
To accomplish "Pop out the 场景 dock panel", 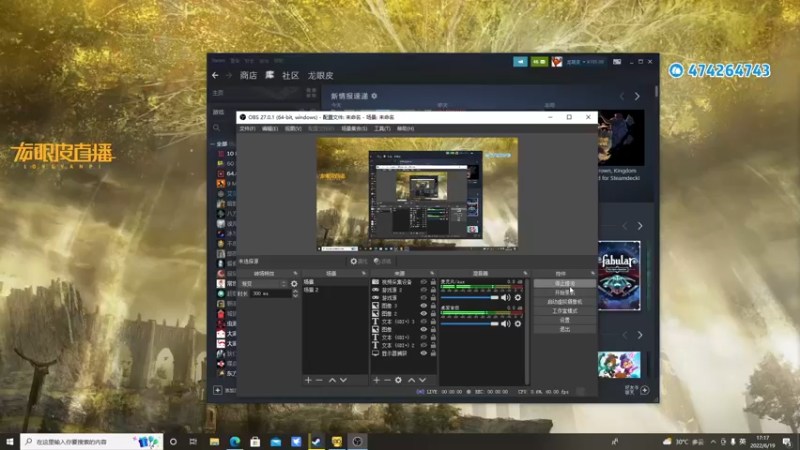I will click(364, 273).
